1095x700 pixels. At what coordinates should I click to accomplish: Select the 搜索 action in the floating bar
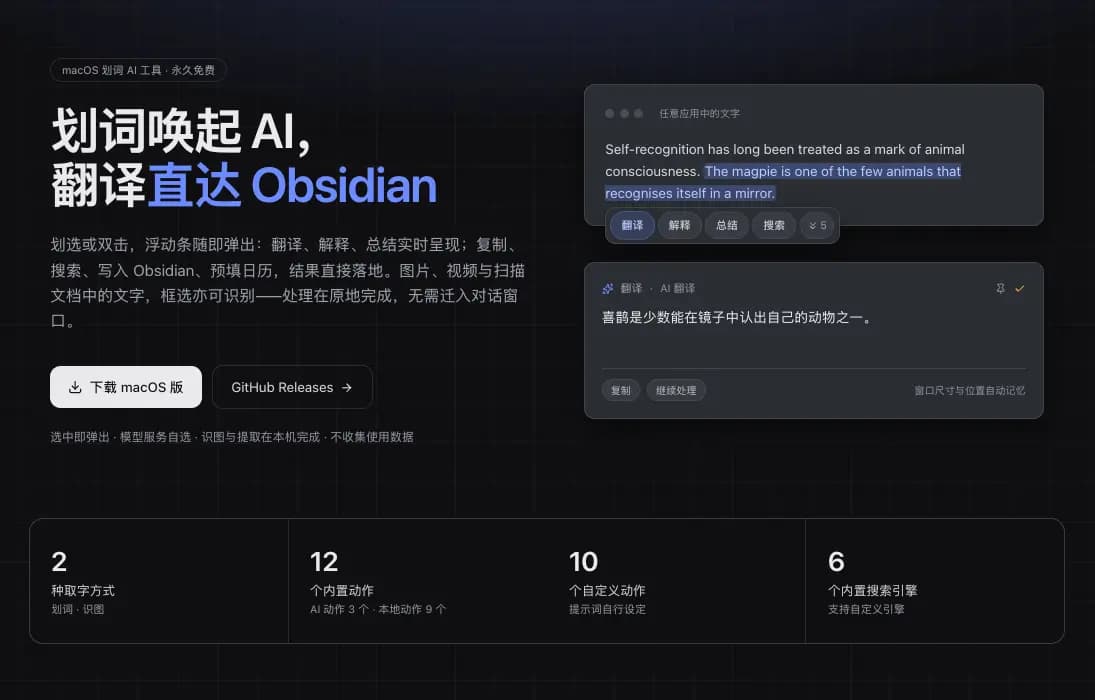click(x=774, y=225)
